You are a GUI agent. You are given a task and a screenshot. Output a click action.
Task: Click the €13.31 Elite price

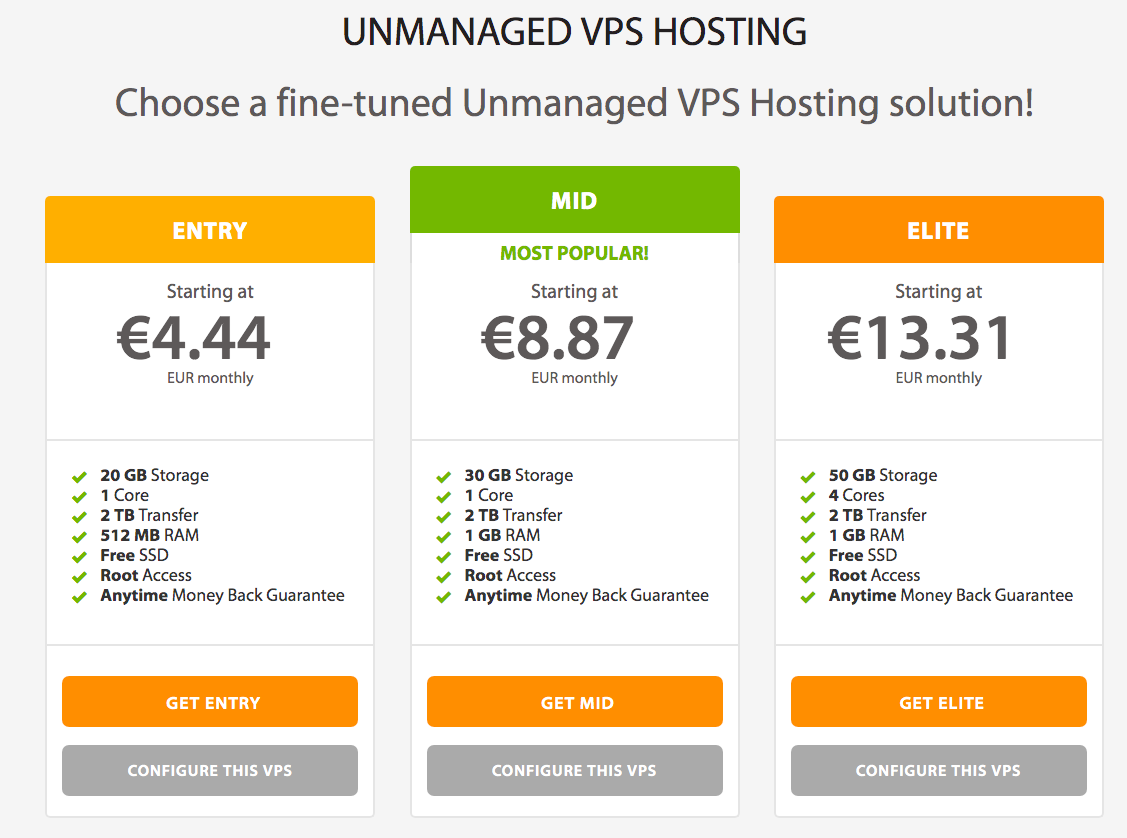[x=920, y=338]
